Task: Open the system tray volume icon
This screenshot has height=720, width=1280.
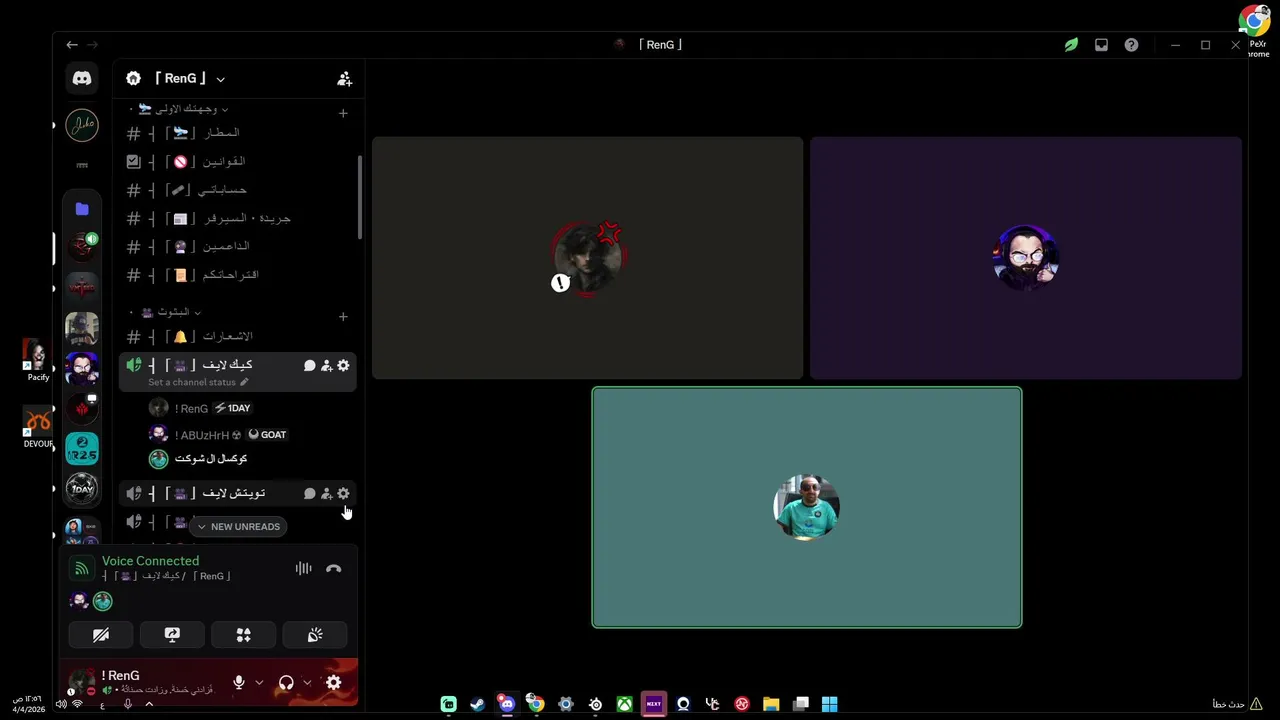Action: tap(61, 704)
